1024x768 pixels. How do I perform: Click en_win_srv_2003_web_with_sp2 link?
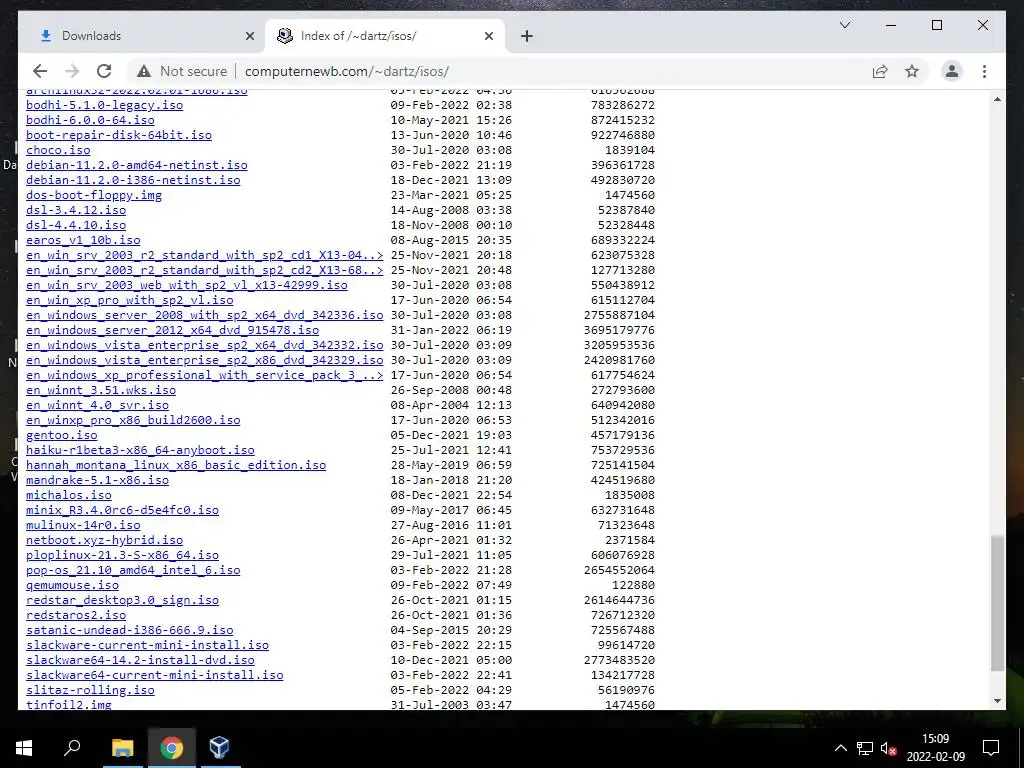coord(187,285)
